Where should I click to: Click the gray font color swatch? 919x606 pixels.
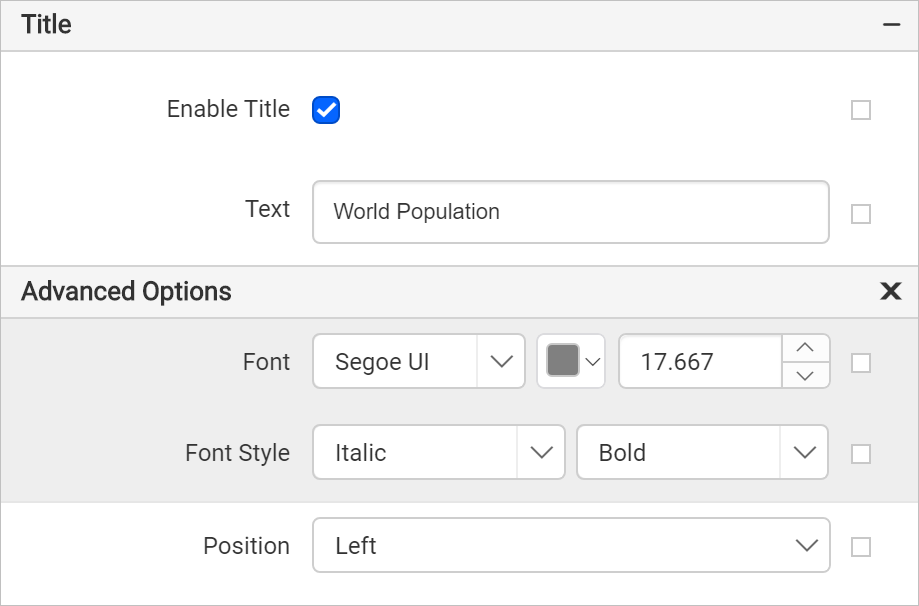pos(563,361)
